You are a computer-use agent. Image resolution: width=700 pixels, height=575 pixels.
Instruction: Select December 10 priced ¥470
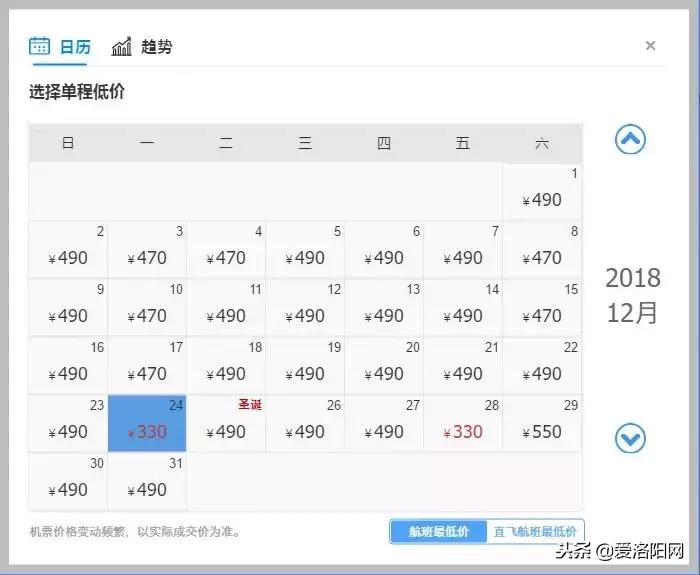(147, 308)
